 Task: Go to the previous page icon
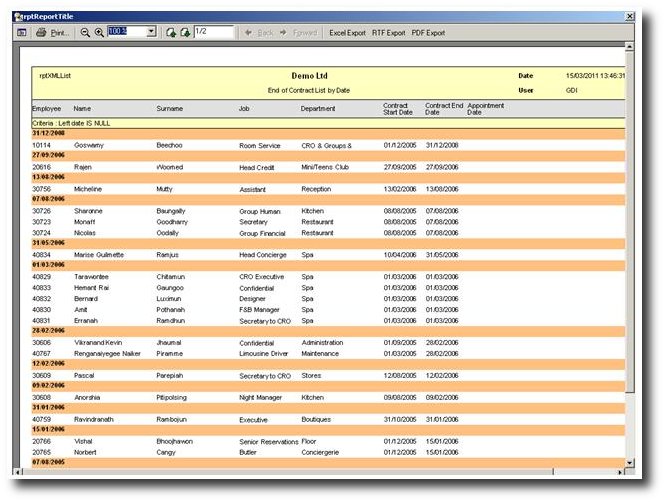(x=172, y=33)
